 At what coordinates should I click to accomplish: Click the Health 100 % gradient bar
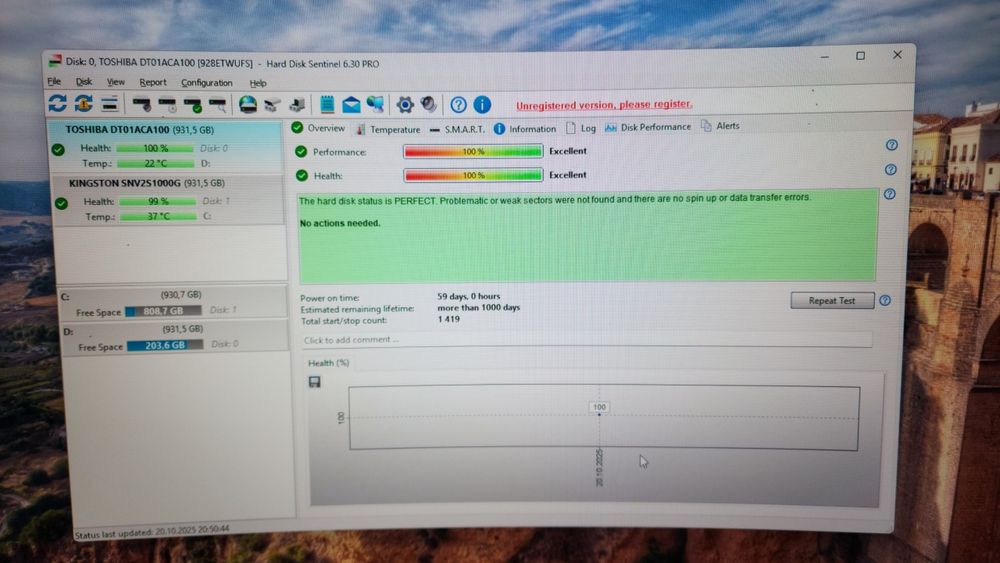[473, 175]
